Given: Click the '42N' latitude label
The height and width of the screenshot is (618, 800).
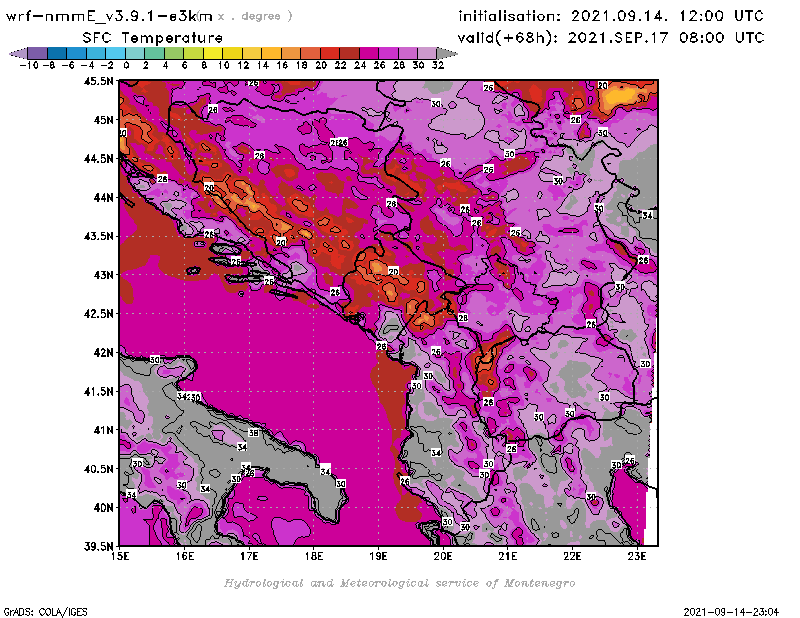Looking at the screenshot, I should [103, 352].
